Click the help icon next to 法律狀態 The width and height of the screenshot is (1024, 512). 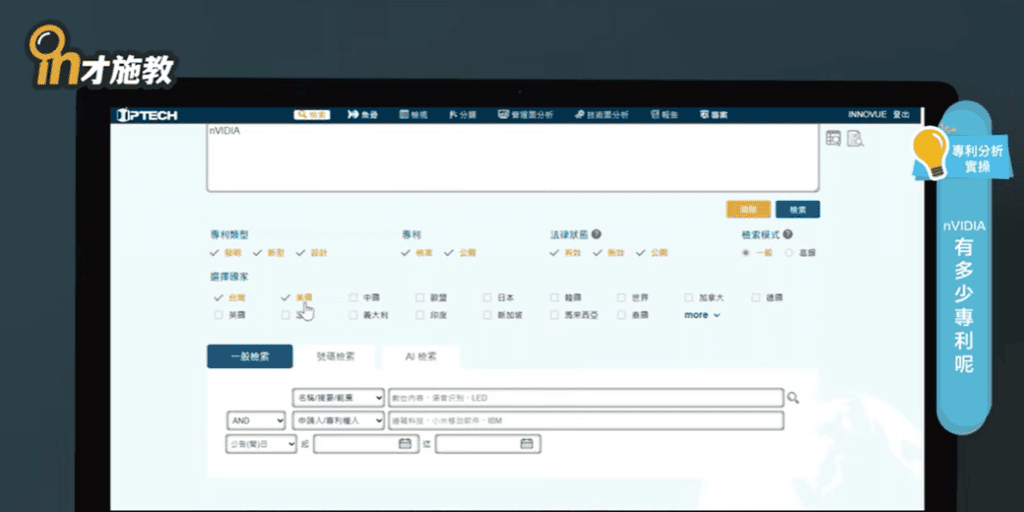tap(596, 234)
